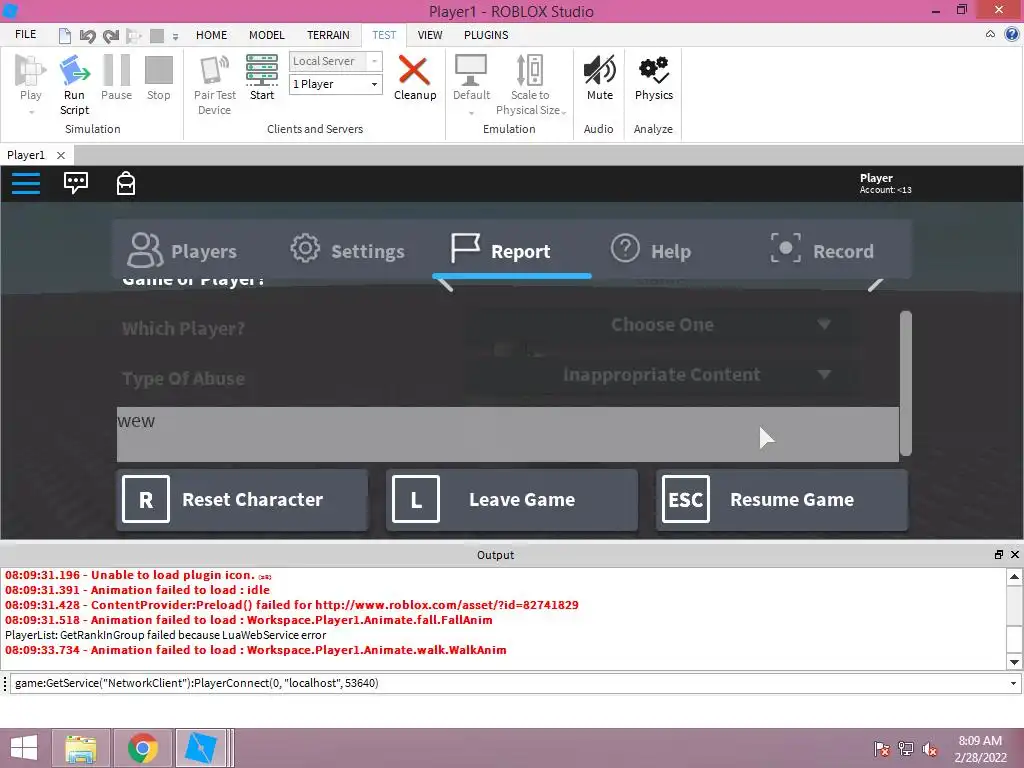The height and width of the screenshot is (768, 1024).
Task: Click the ROBLOX Studio taskbar icon
Action: click(200, 748)
